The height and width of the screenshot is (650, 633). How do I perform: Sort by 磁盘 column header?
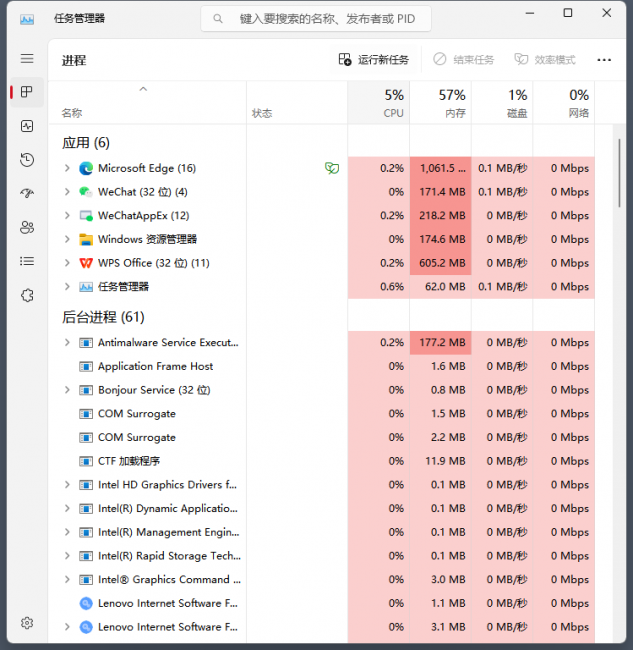[x=502, y=103]
